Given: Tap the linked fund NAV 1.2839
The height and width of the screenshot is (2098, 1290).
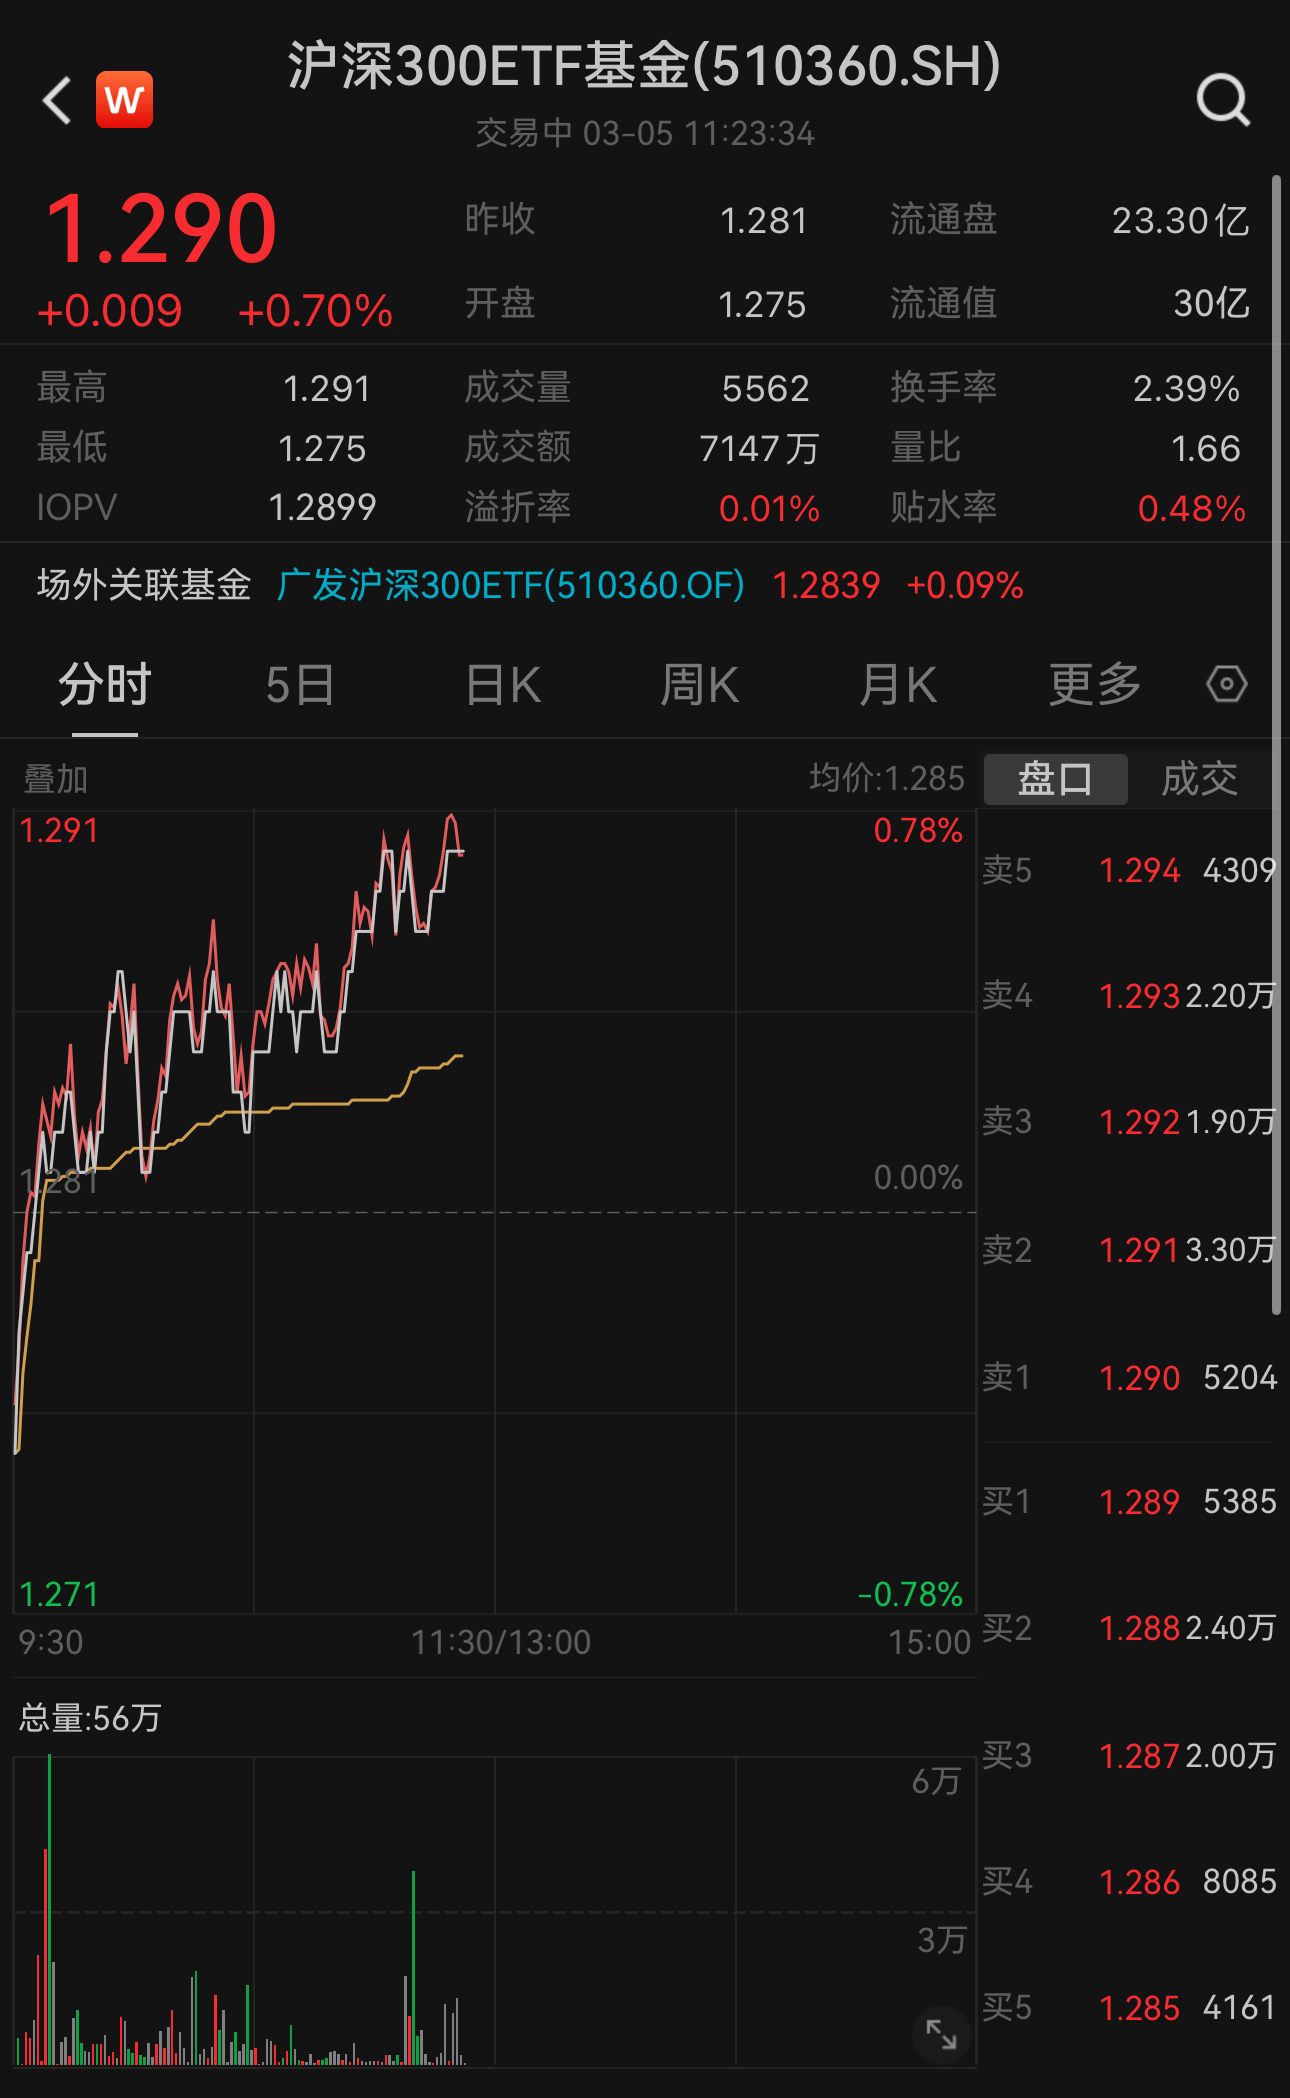Looking at the screenshot, I should click(826, 585).
